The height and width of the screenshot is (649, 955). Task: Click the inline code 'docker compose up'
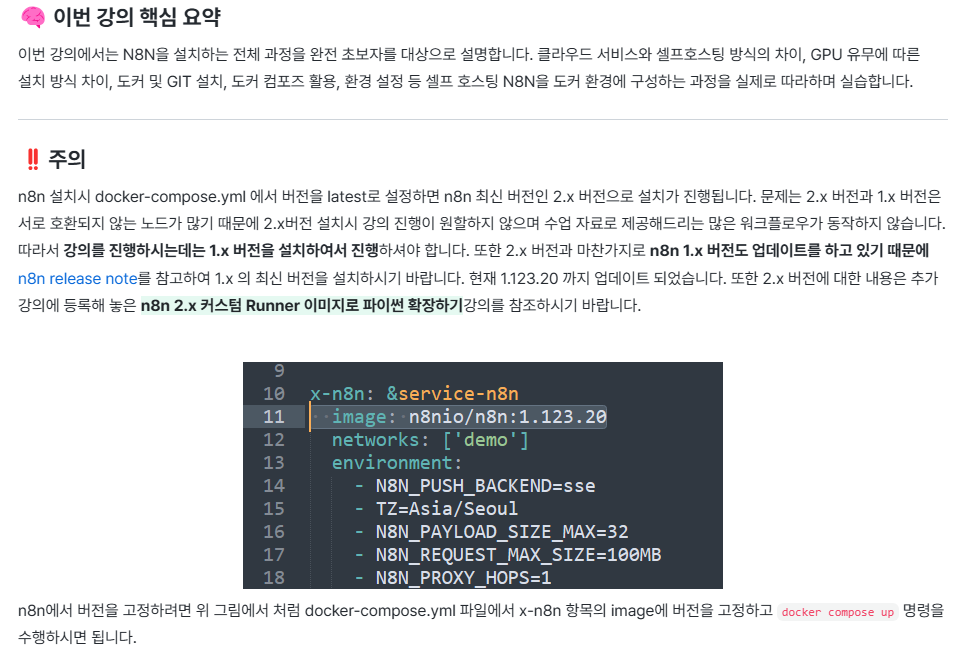[837, 612]
